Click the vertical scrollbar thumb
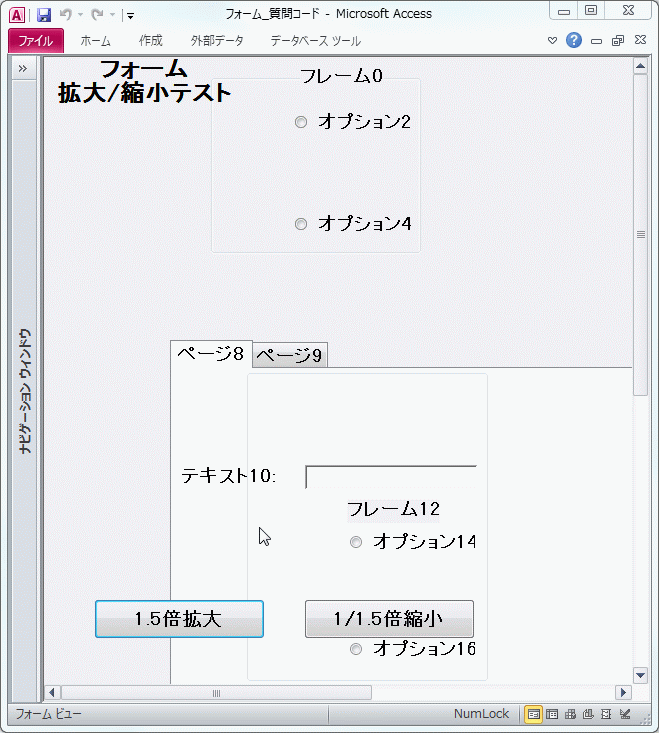Viewport: 659px width, 733px height. point(640,235)
